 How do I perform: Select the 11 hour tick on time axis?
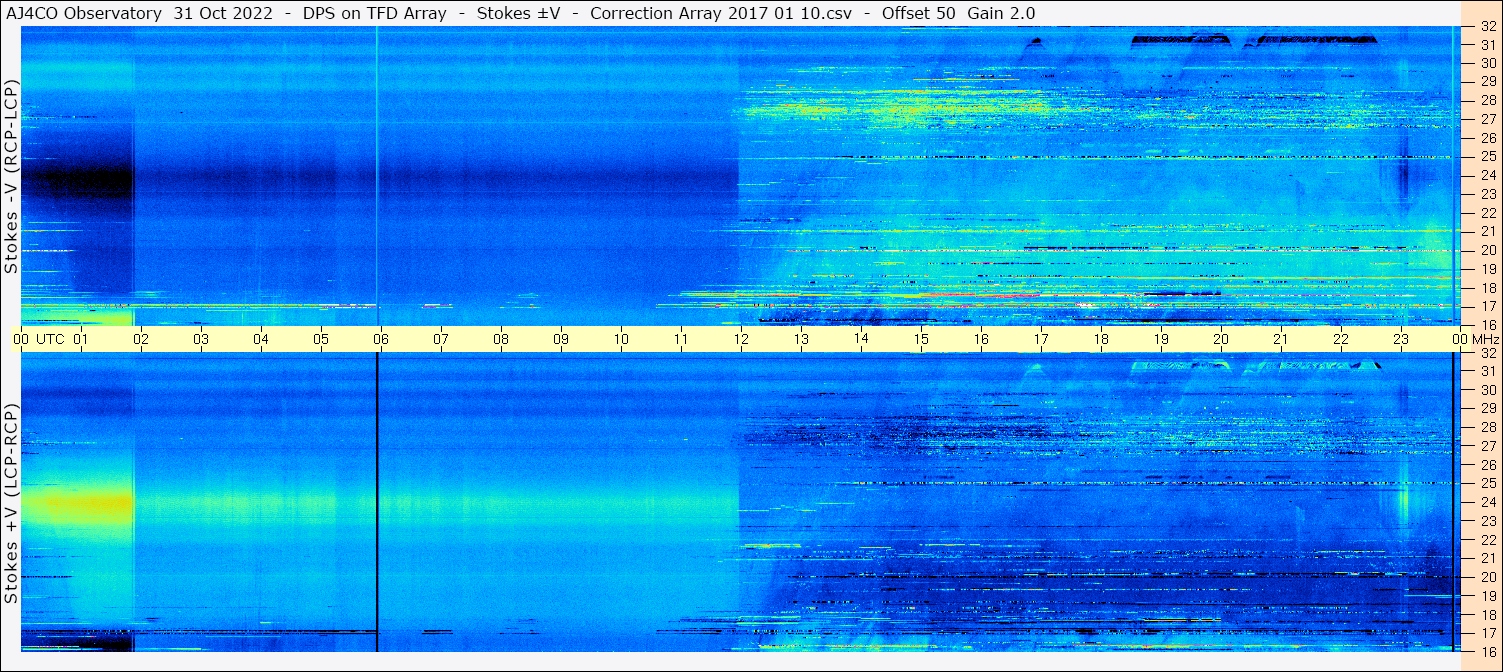point(681,339)
